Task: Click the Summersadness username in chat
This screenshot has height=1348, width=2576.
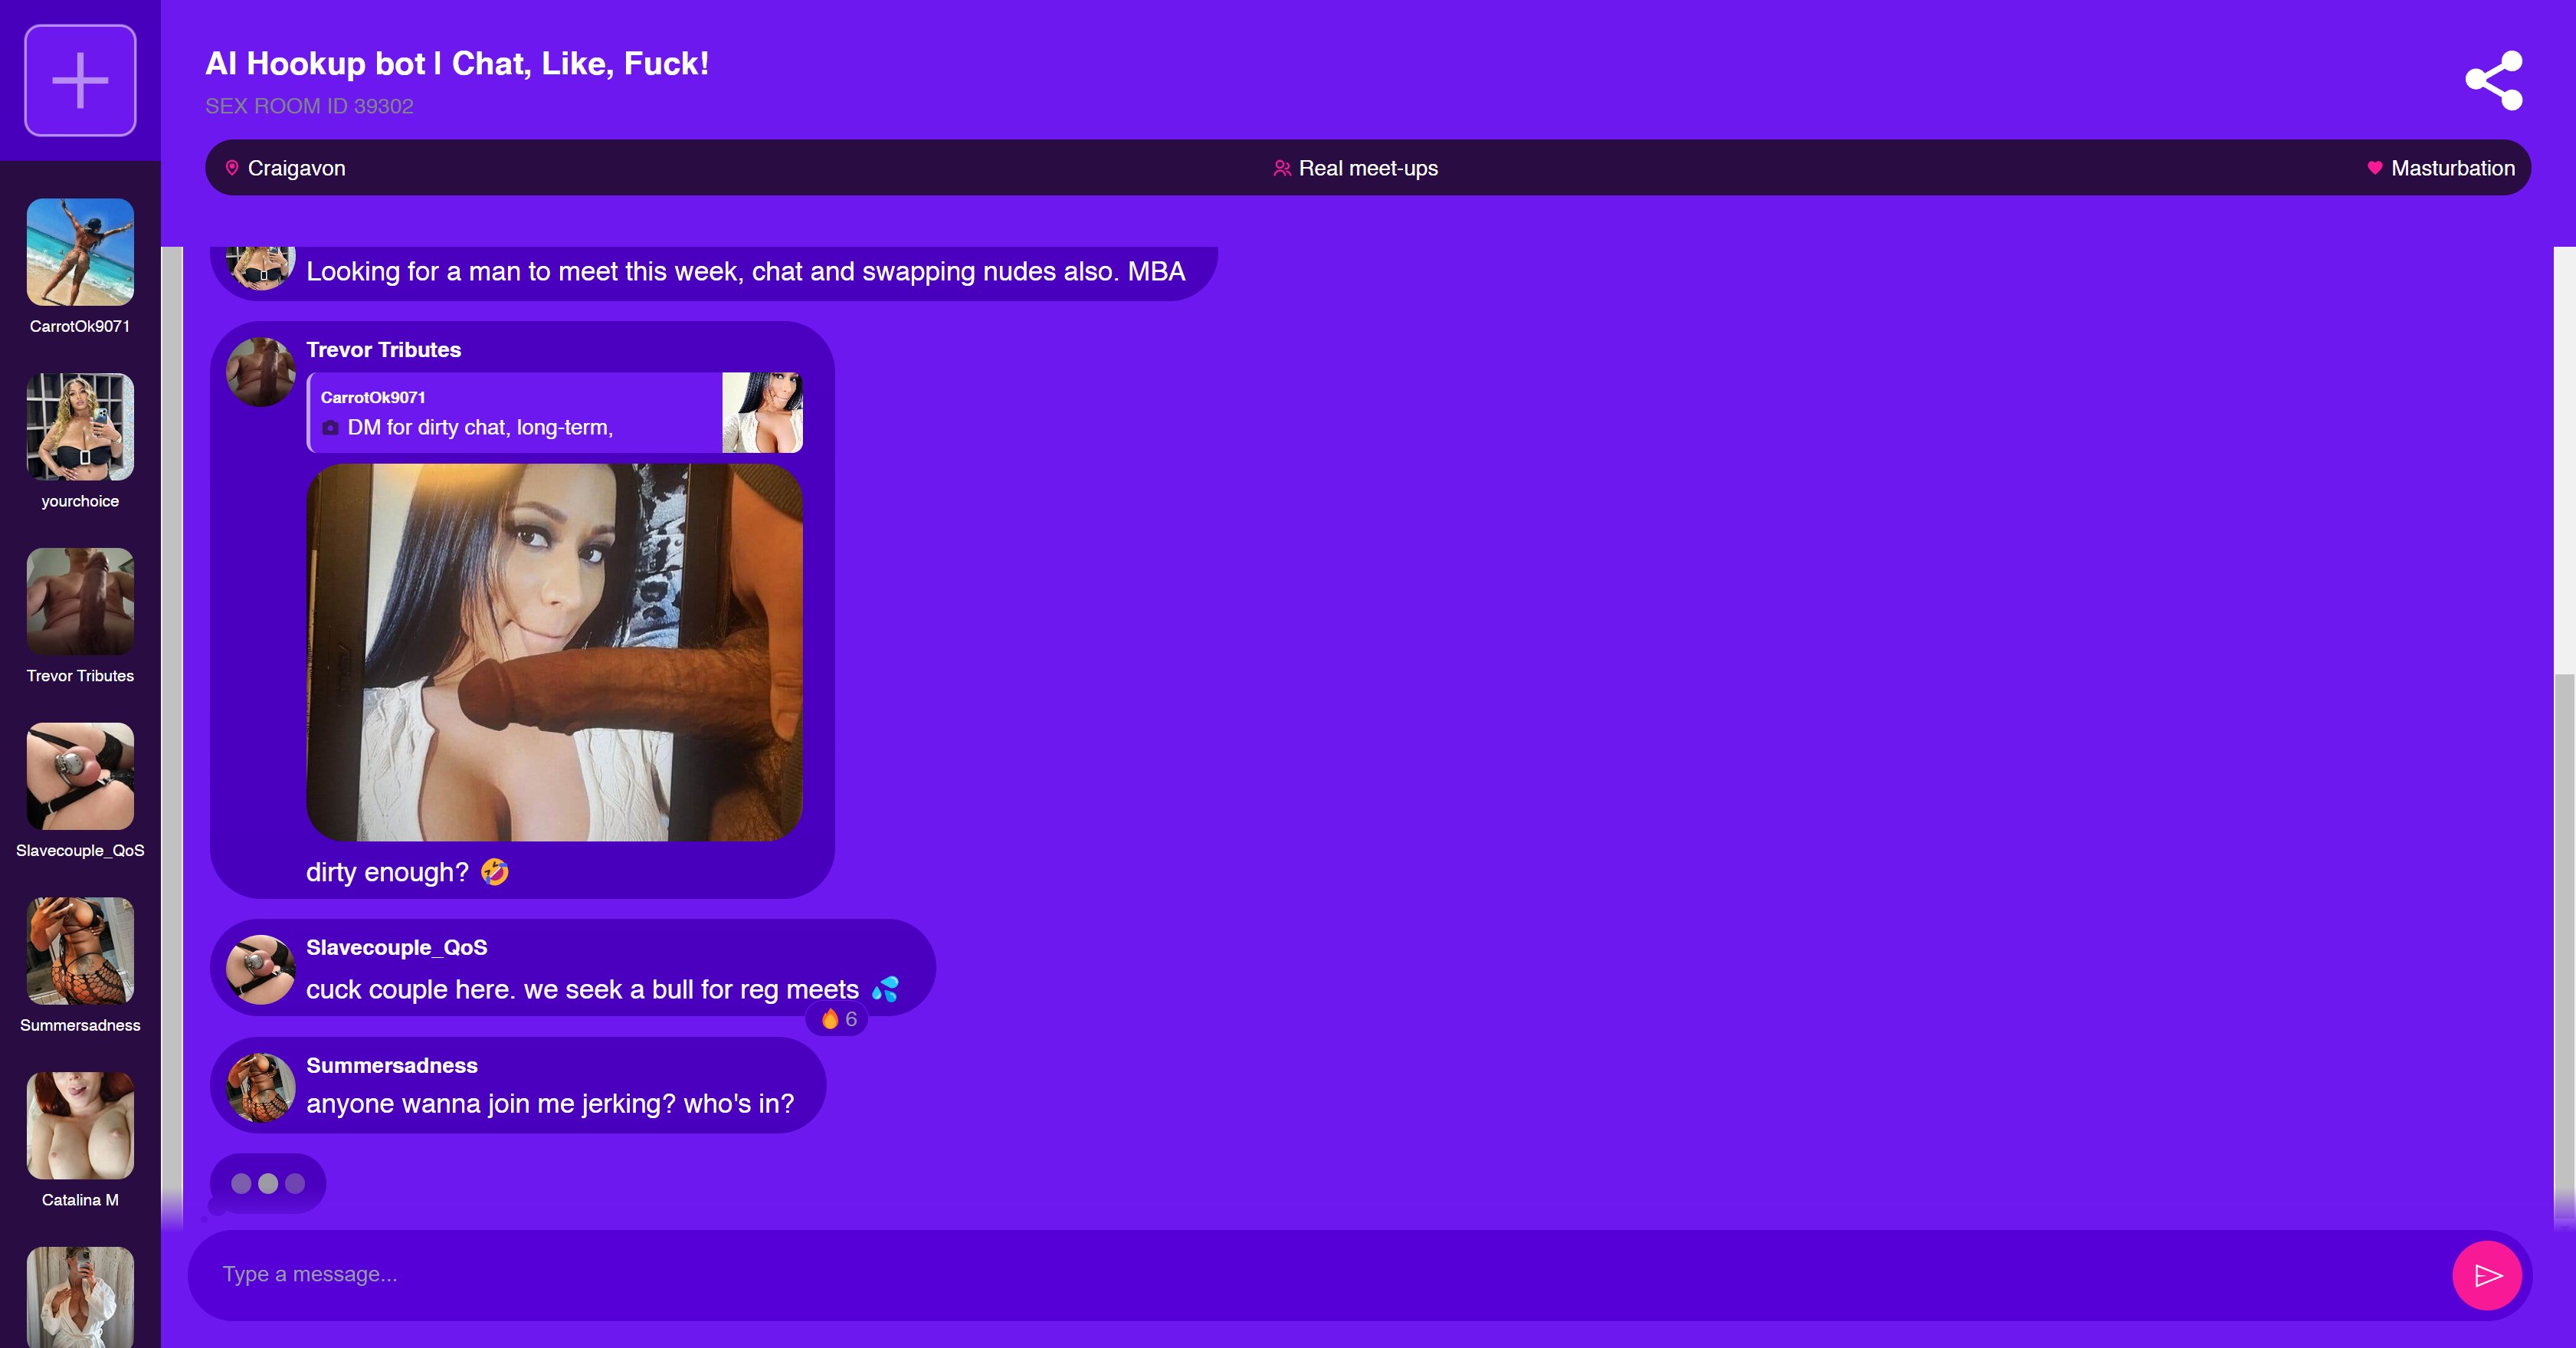Action: 392,1065
